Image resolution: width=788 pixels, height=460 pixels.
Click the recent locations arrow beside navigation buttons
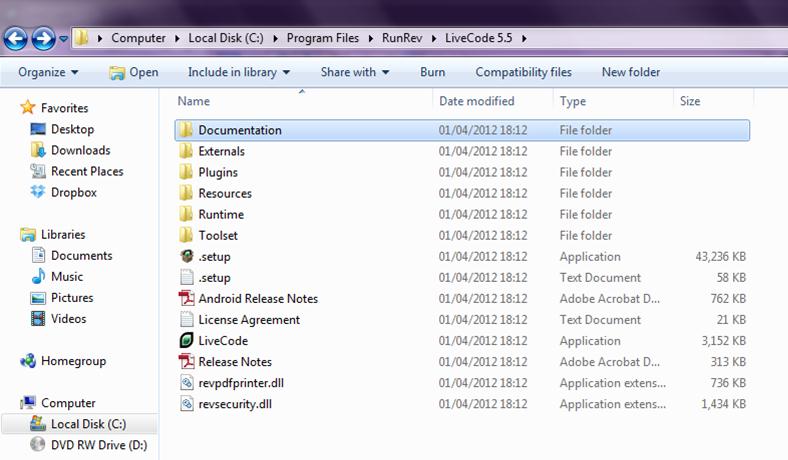tap(64, 40)
